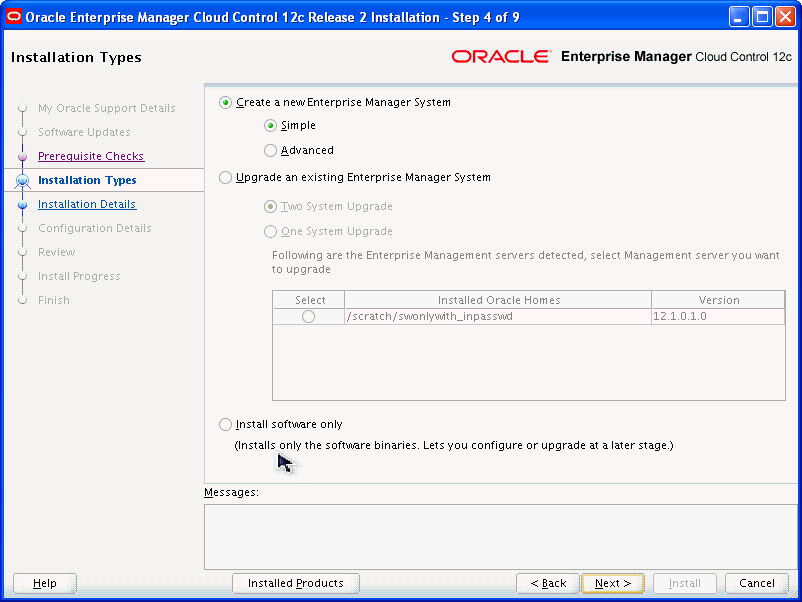Minimize the installer window

pos(738,17)
